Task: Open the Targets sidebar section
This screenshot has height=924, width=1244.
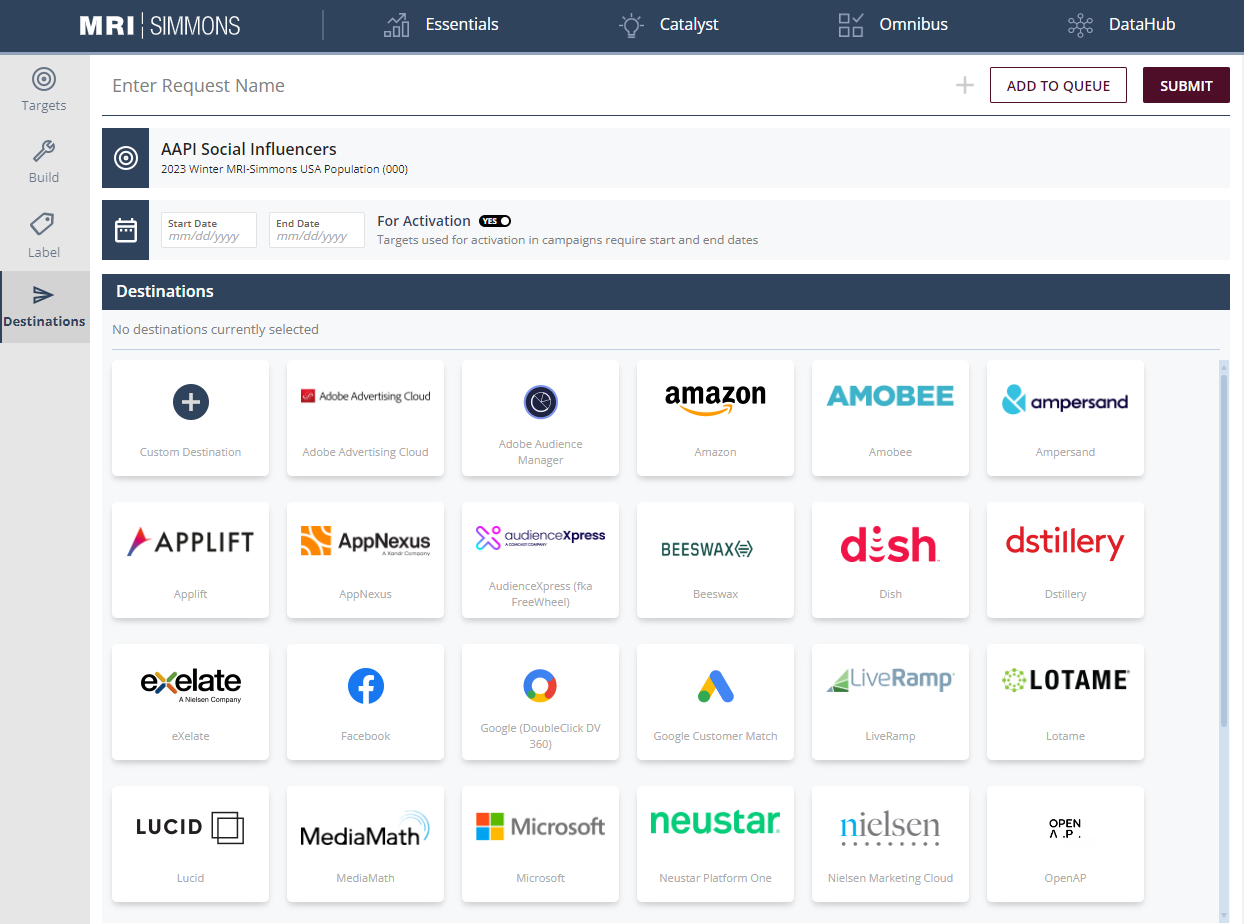Action: pyautogui.click(x=44, y=89)
